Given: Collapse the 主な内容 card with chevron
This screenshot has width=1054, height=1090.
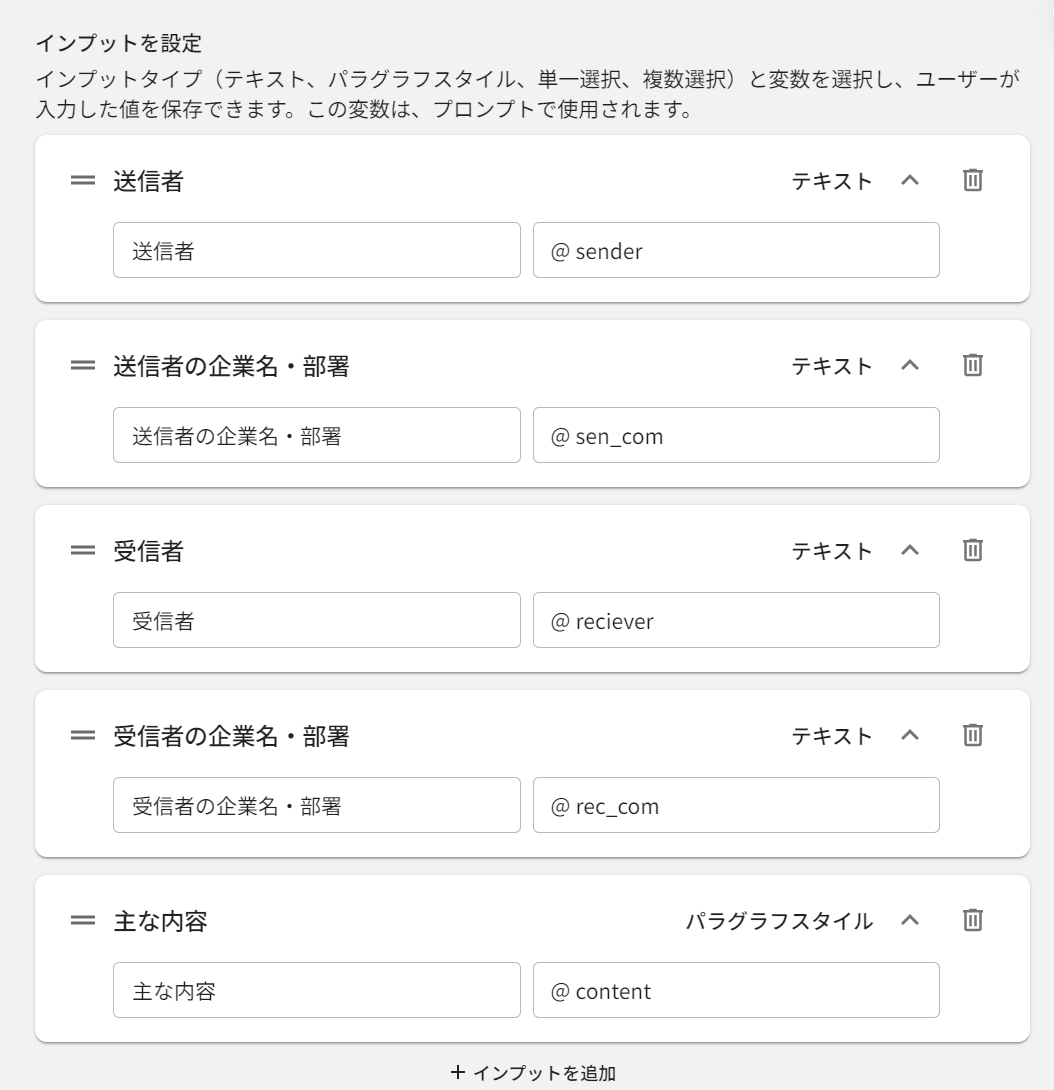Looking at the screenshot, I should click(x=909, y=921).
